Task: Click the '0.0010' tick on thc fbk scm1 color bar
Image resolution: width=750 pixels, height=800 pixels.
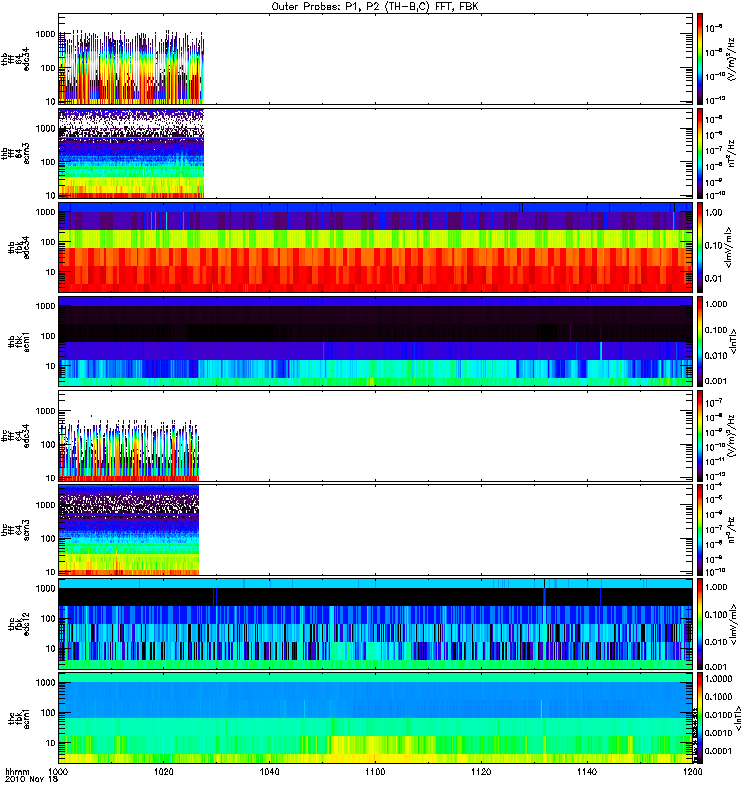Action: (718, 733)
